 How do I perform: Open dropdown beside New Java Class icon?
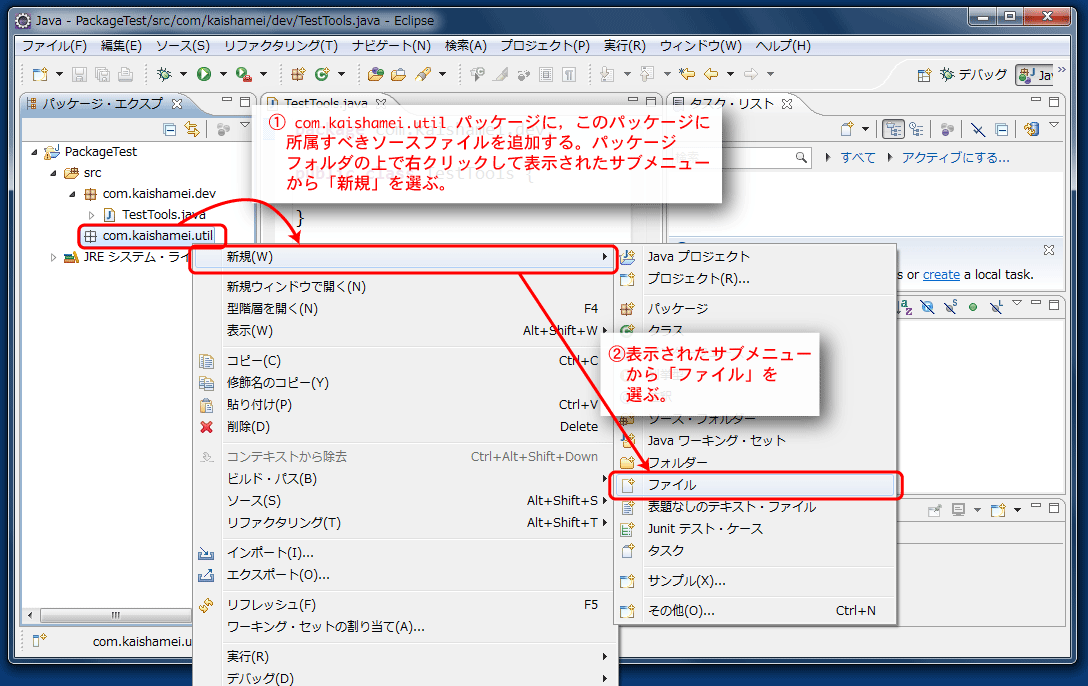pos(341,74)
